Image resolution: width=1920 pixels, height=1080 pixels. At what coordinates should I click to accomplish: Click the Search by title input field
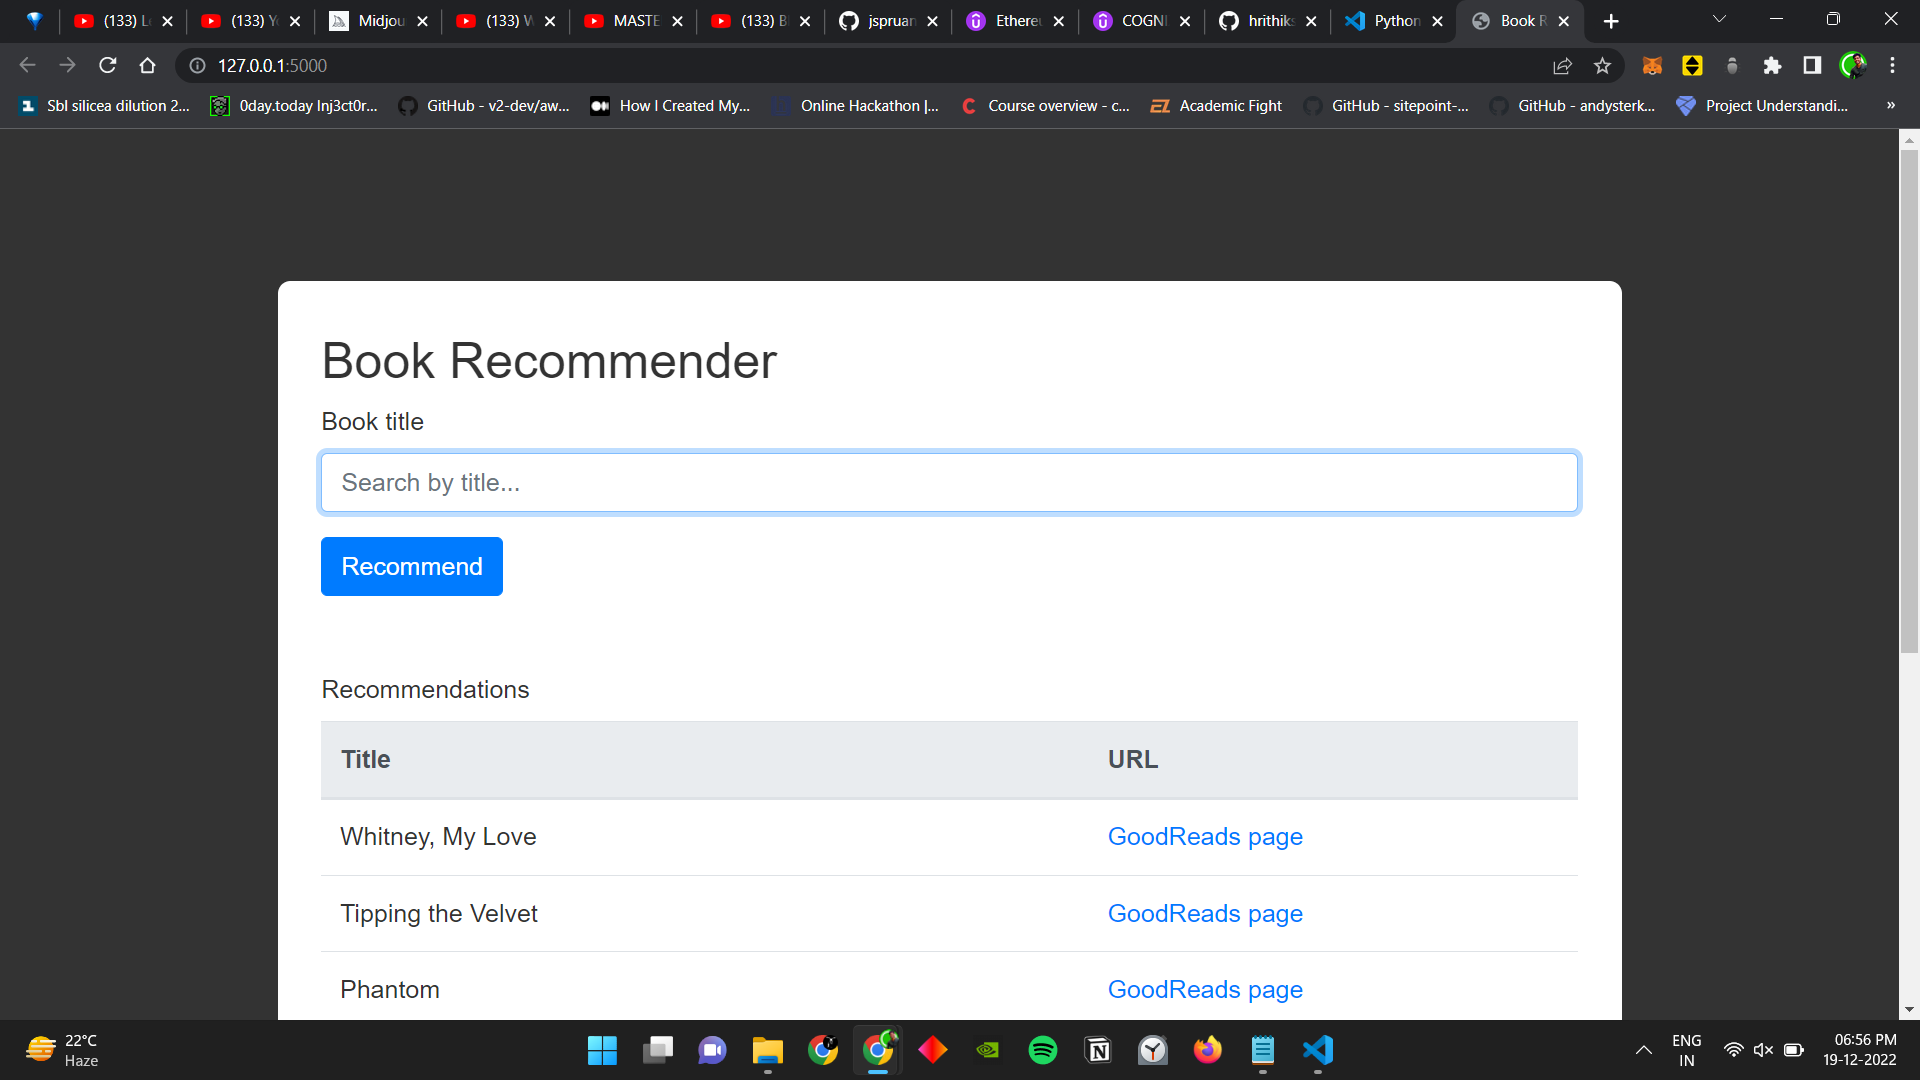click(948, 482)
